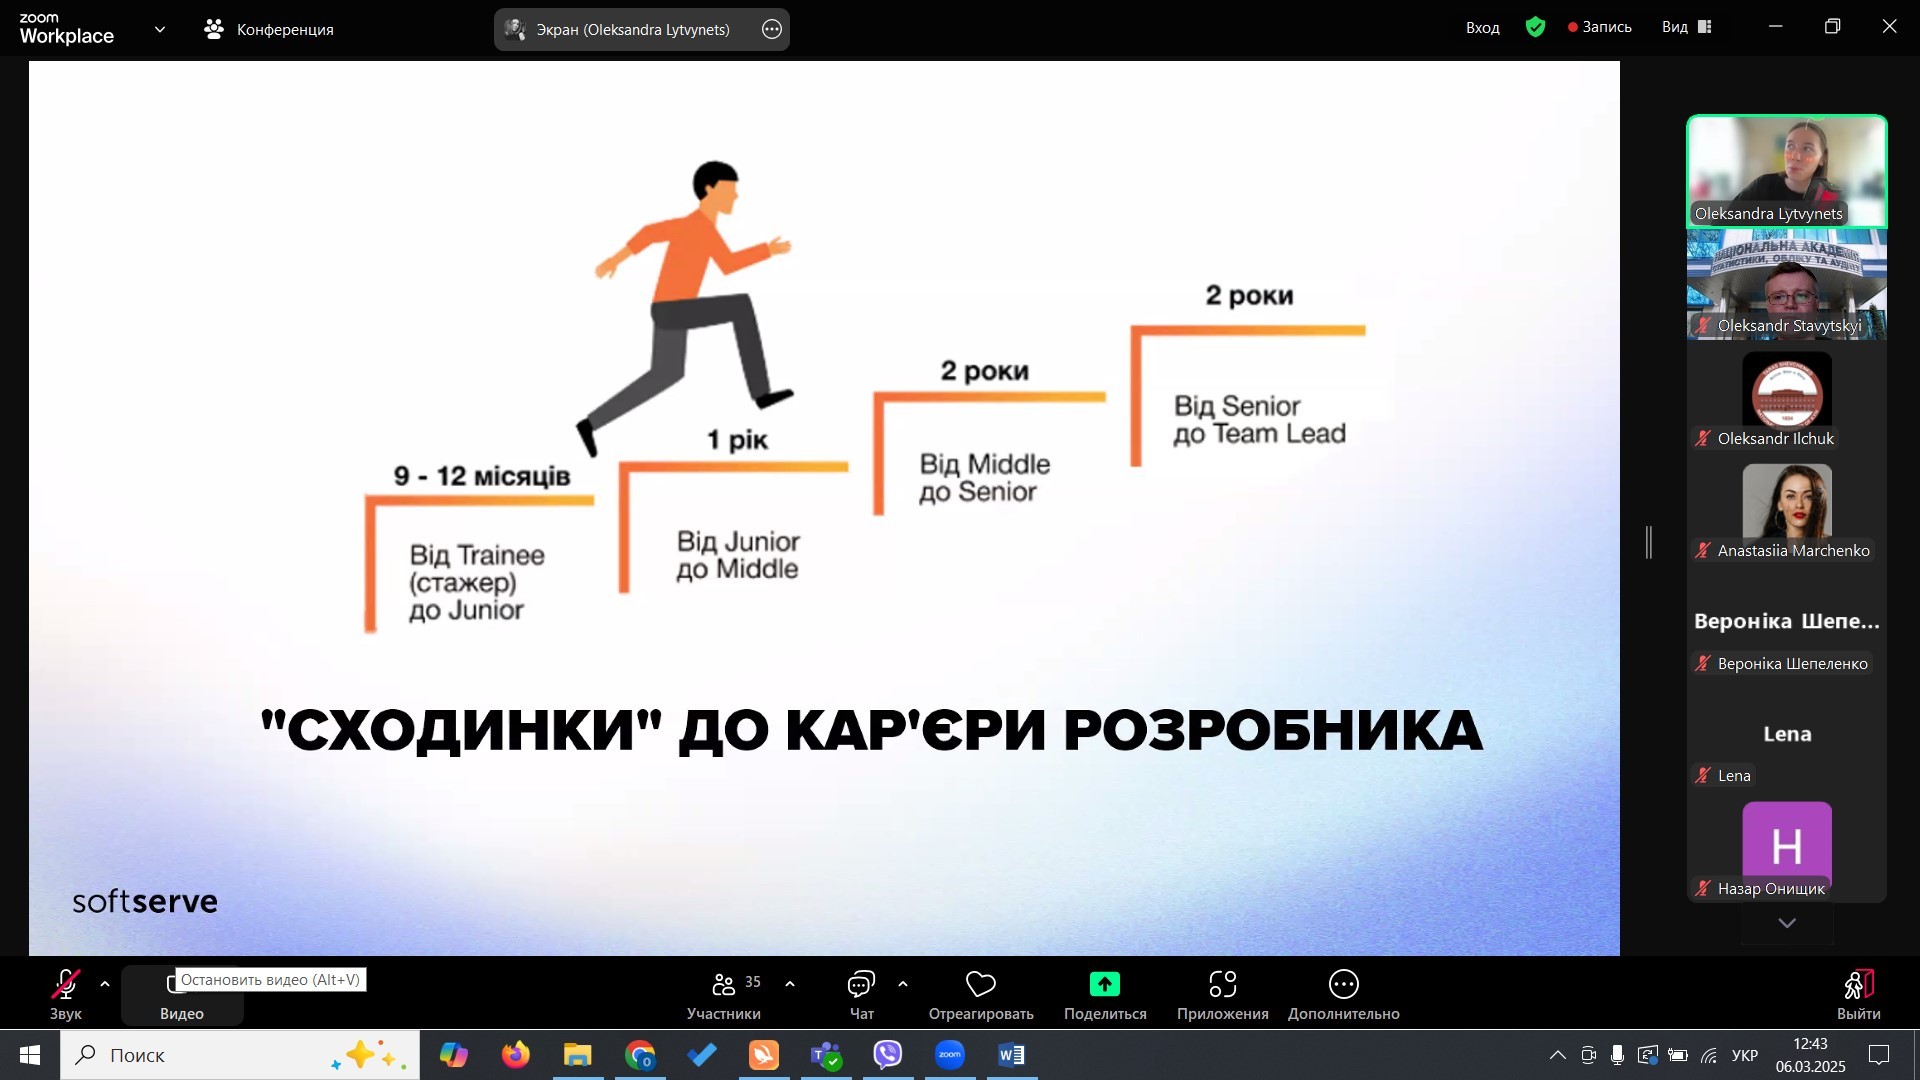Click the green Share screen icon
This screenshot has height=1080, width=1920.
pos(1104,985)
